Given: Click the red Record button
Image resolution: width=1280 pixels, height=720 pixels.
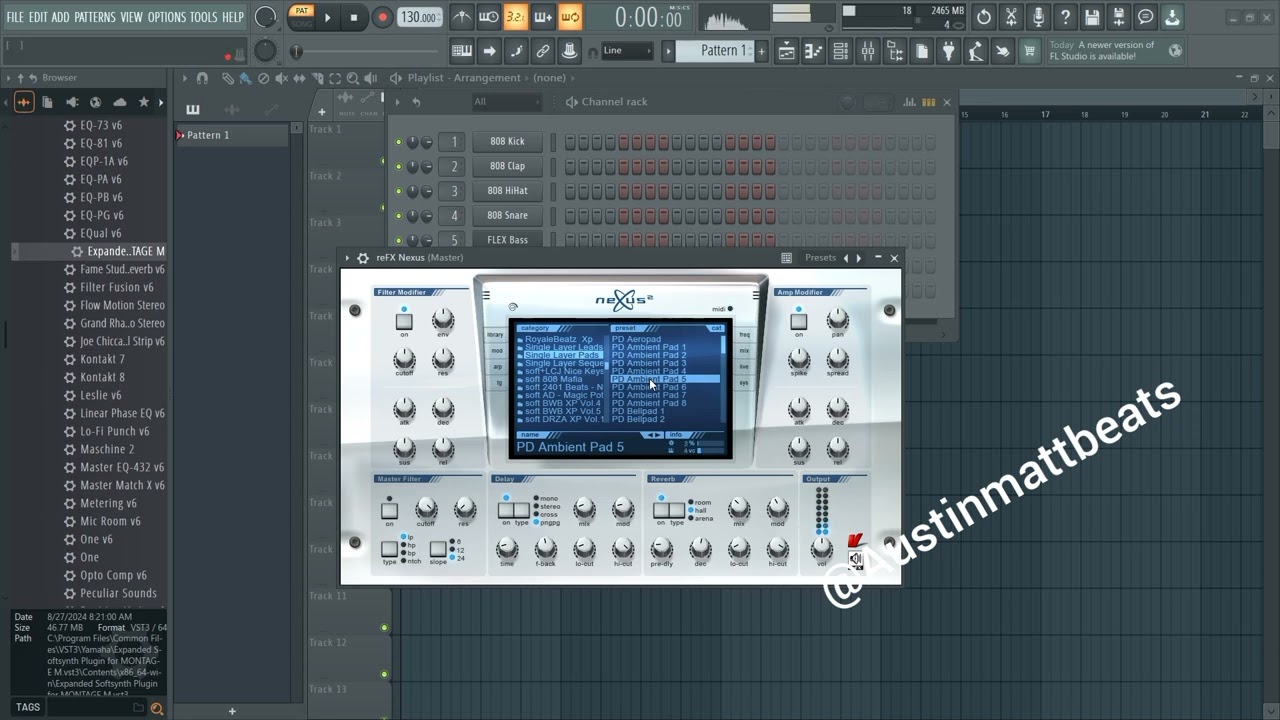Looking at the screenshot, I should [x=382, y=17].
